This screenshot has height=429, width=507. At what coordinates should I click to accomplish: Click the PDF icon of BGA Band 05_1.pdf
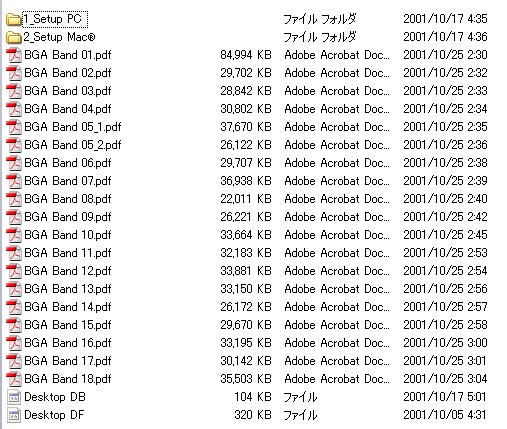[x=14, y=127]
